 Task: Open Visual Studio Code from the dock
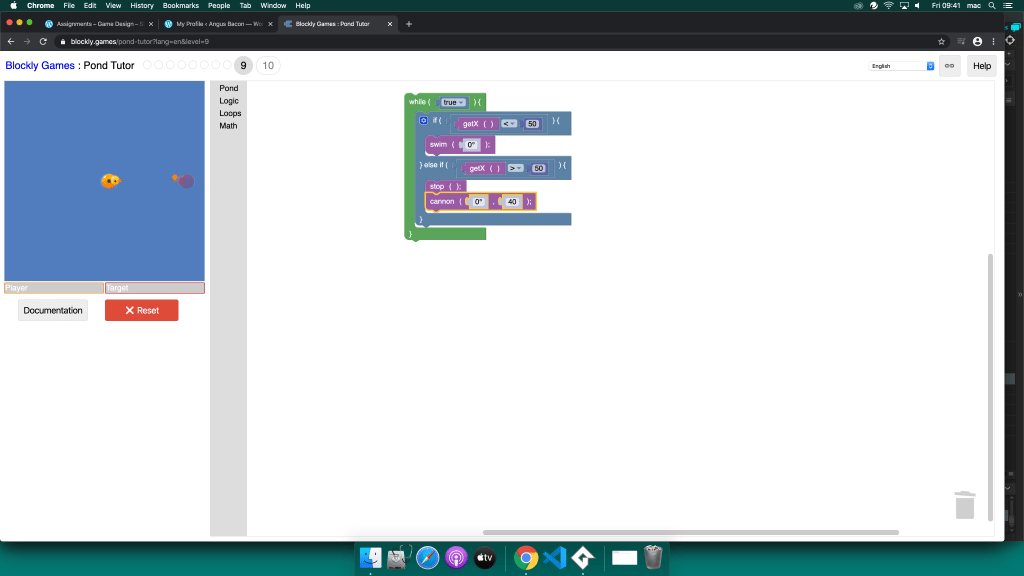pyautogui.click(x=555, y=558)
